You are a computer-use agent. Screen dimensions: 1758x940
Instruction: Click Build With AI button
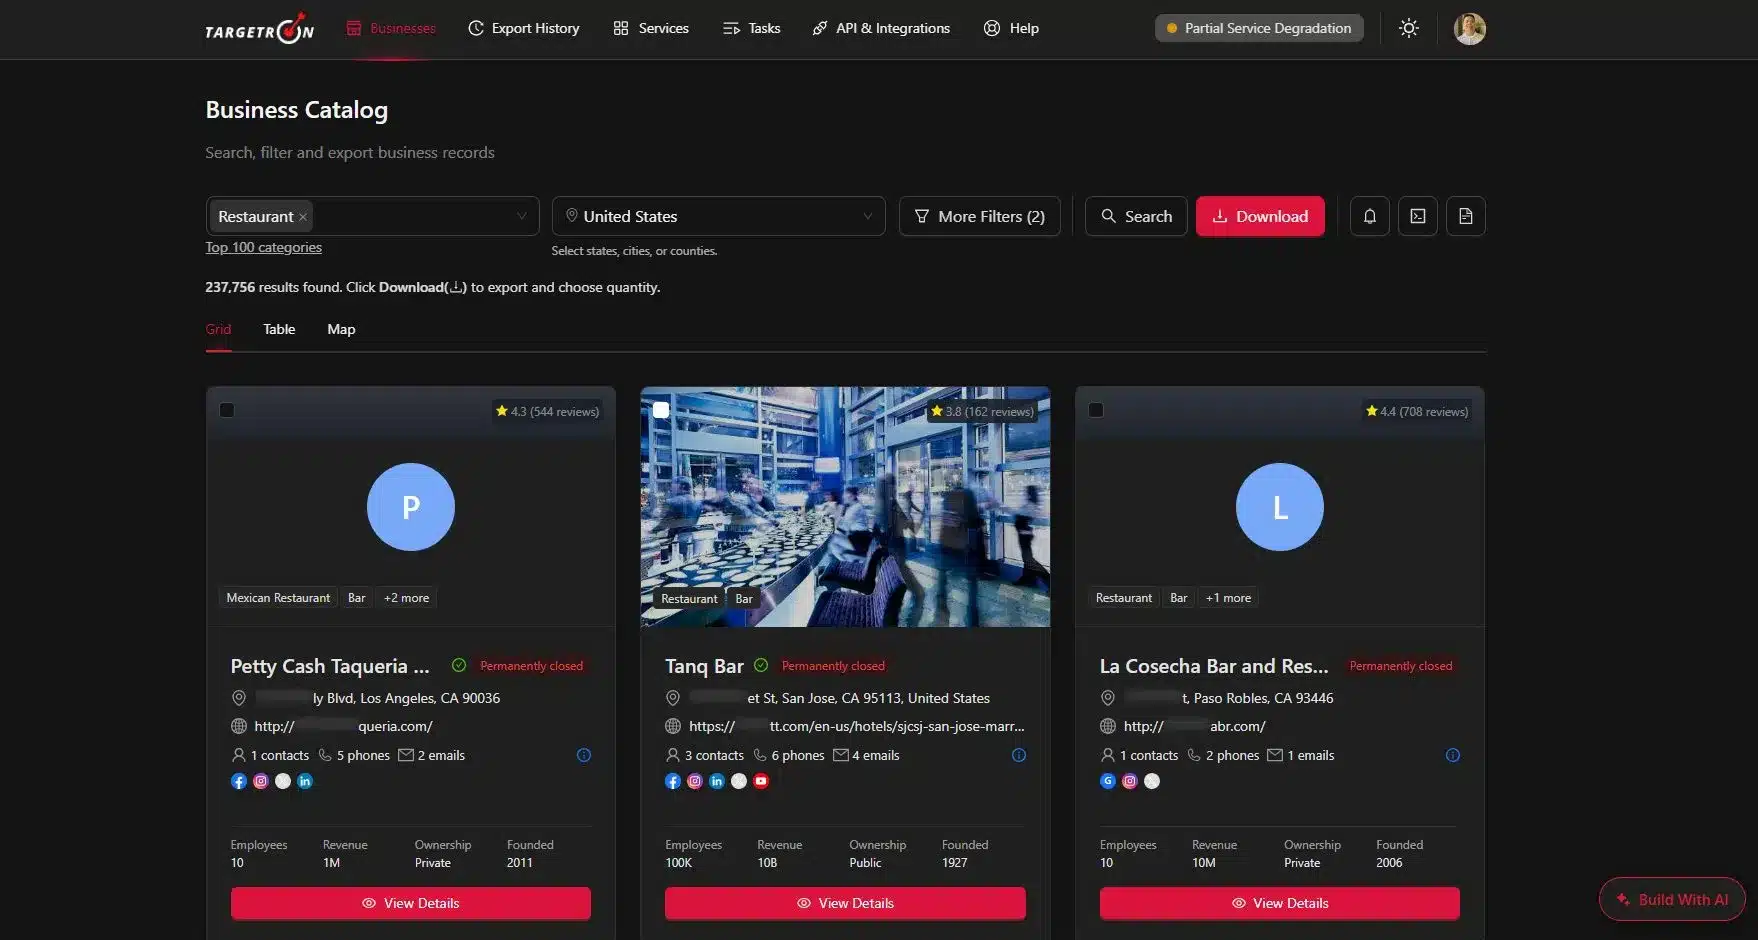1672,899
